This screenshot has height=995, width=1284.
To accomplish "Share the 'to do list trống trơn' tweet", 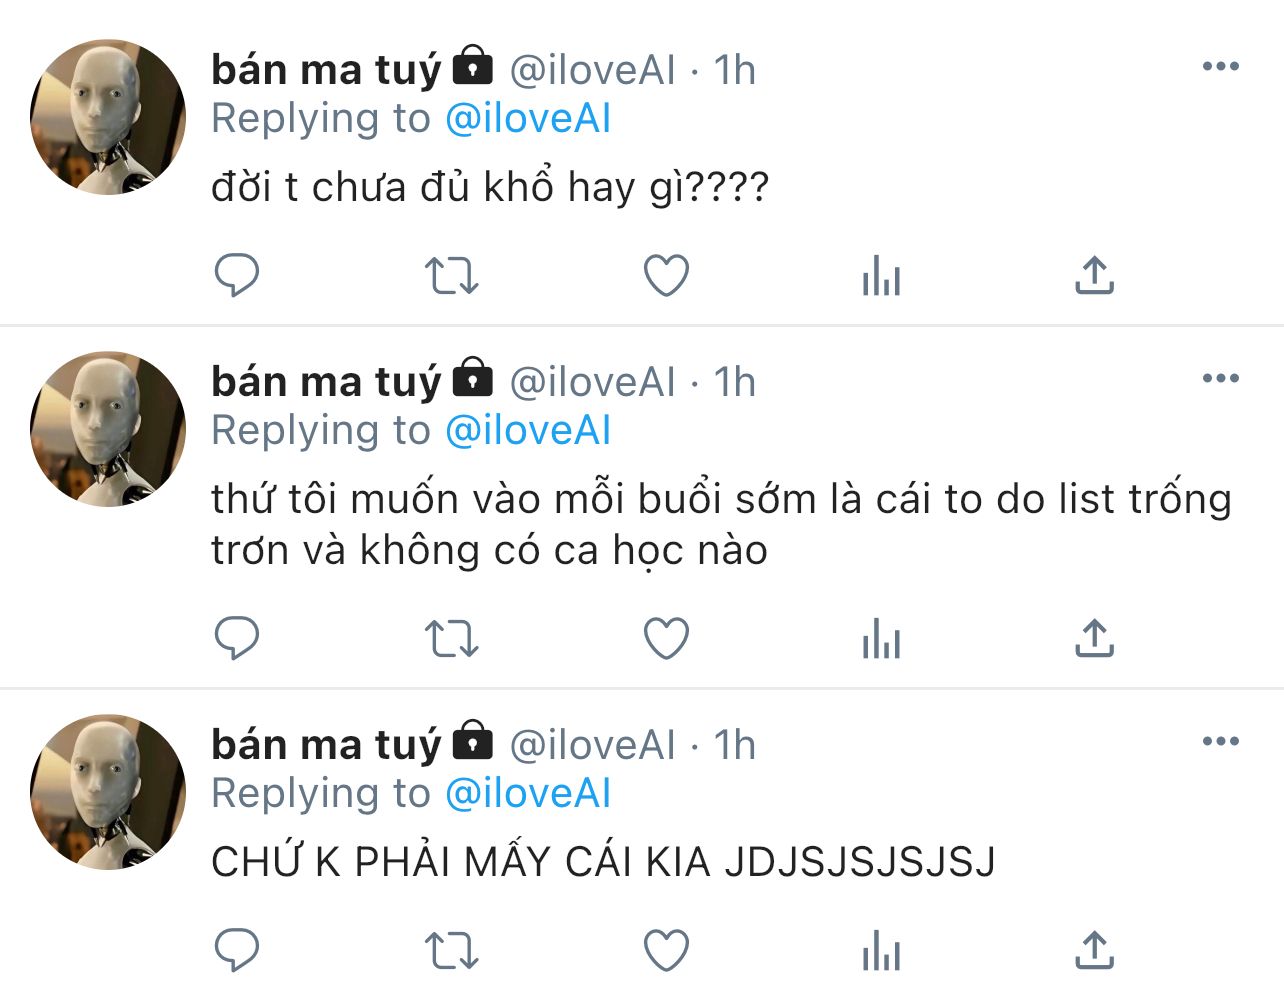I will click(x=1095, y=638).
